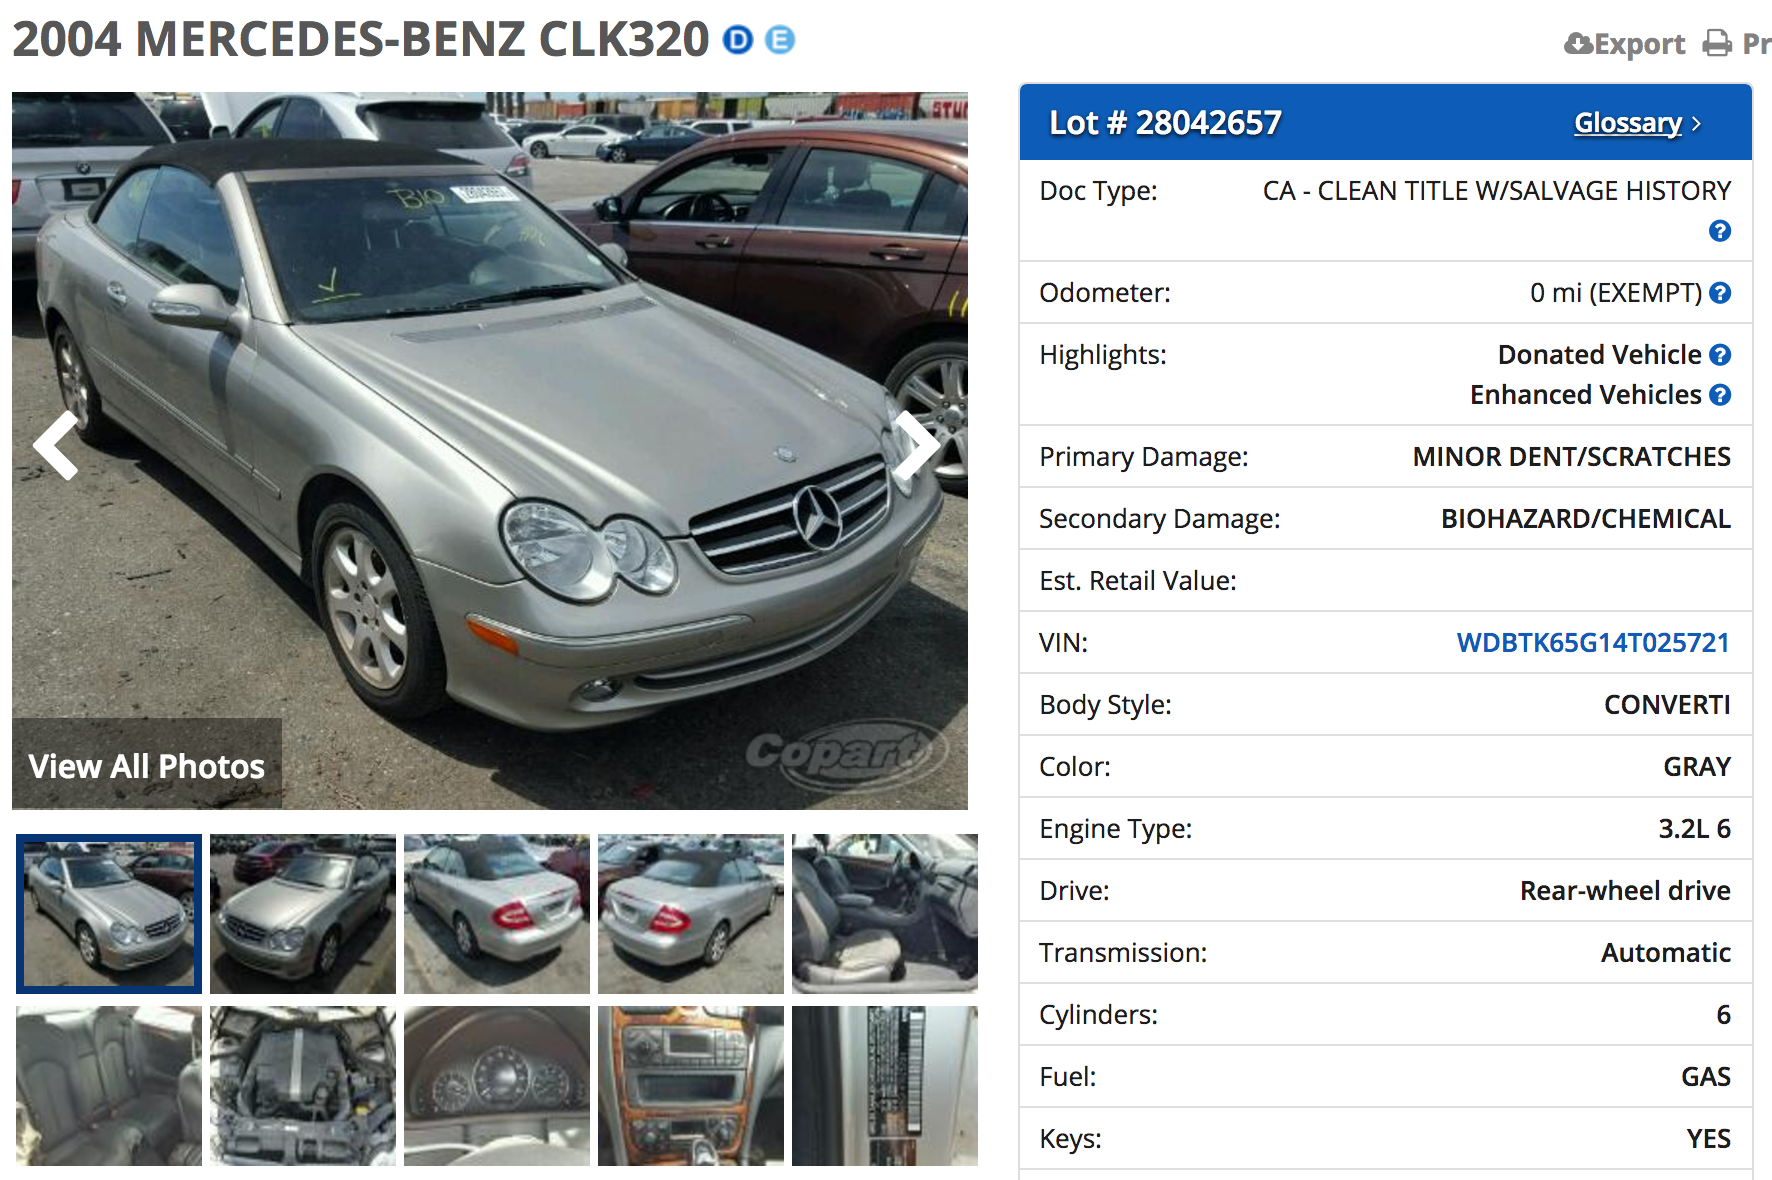
Task: Click Donated Vehicle help question icon
Action: 1720,355
